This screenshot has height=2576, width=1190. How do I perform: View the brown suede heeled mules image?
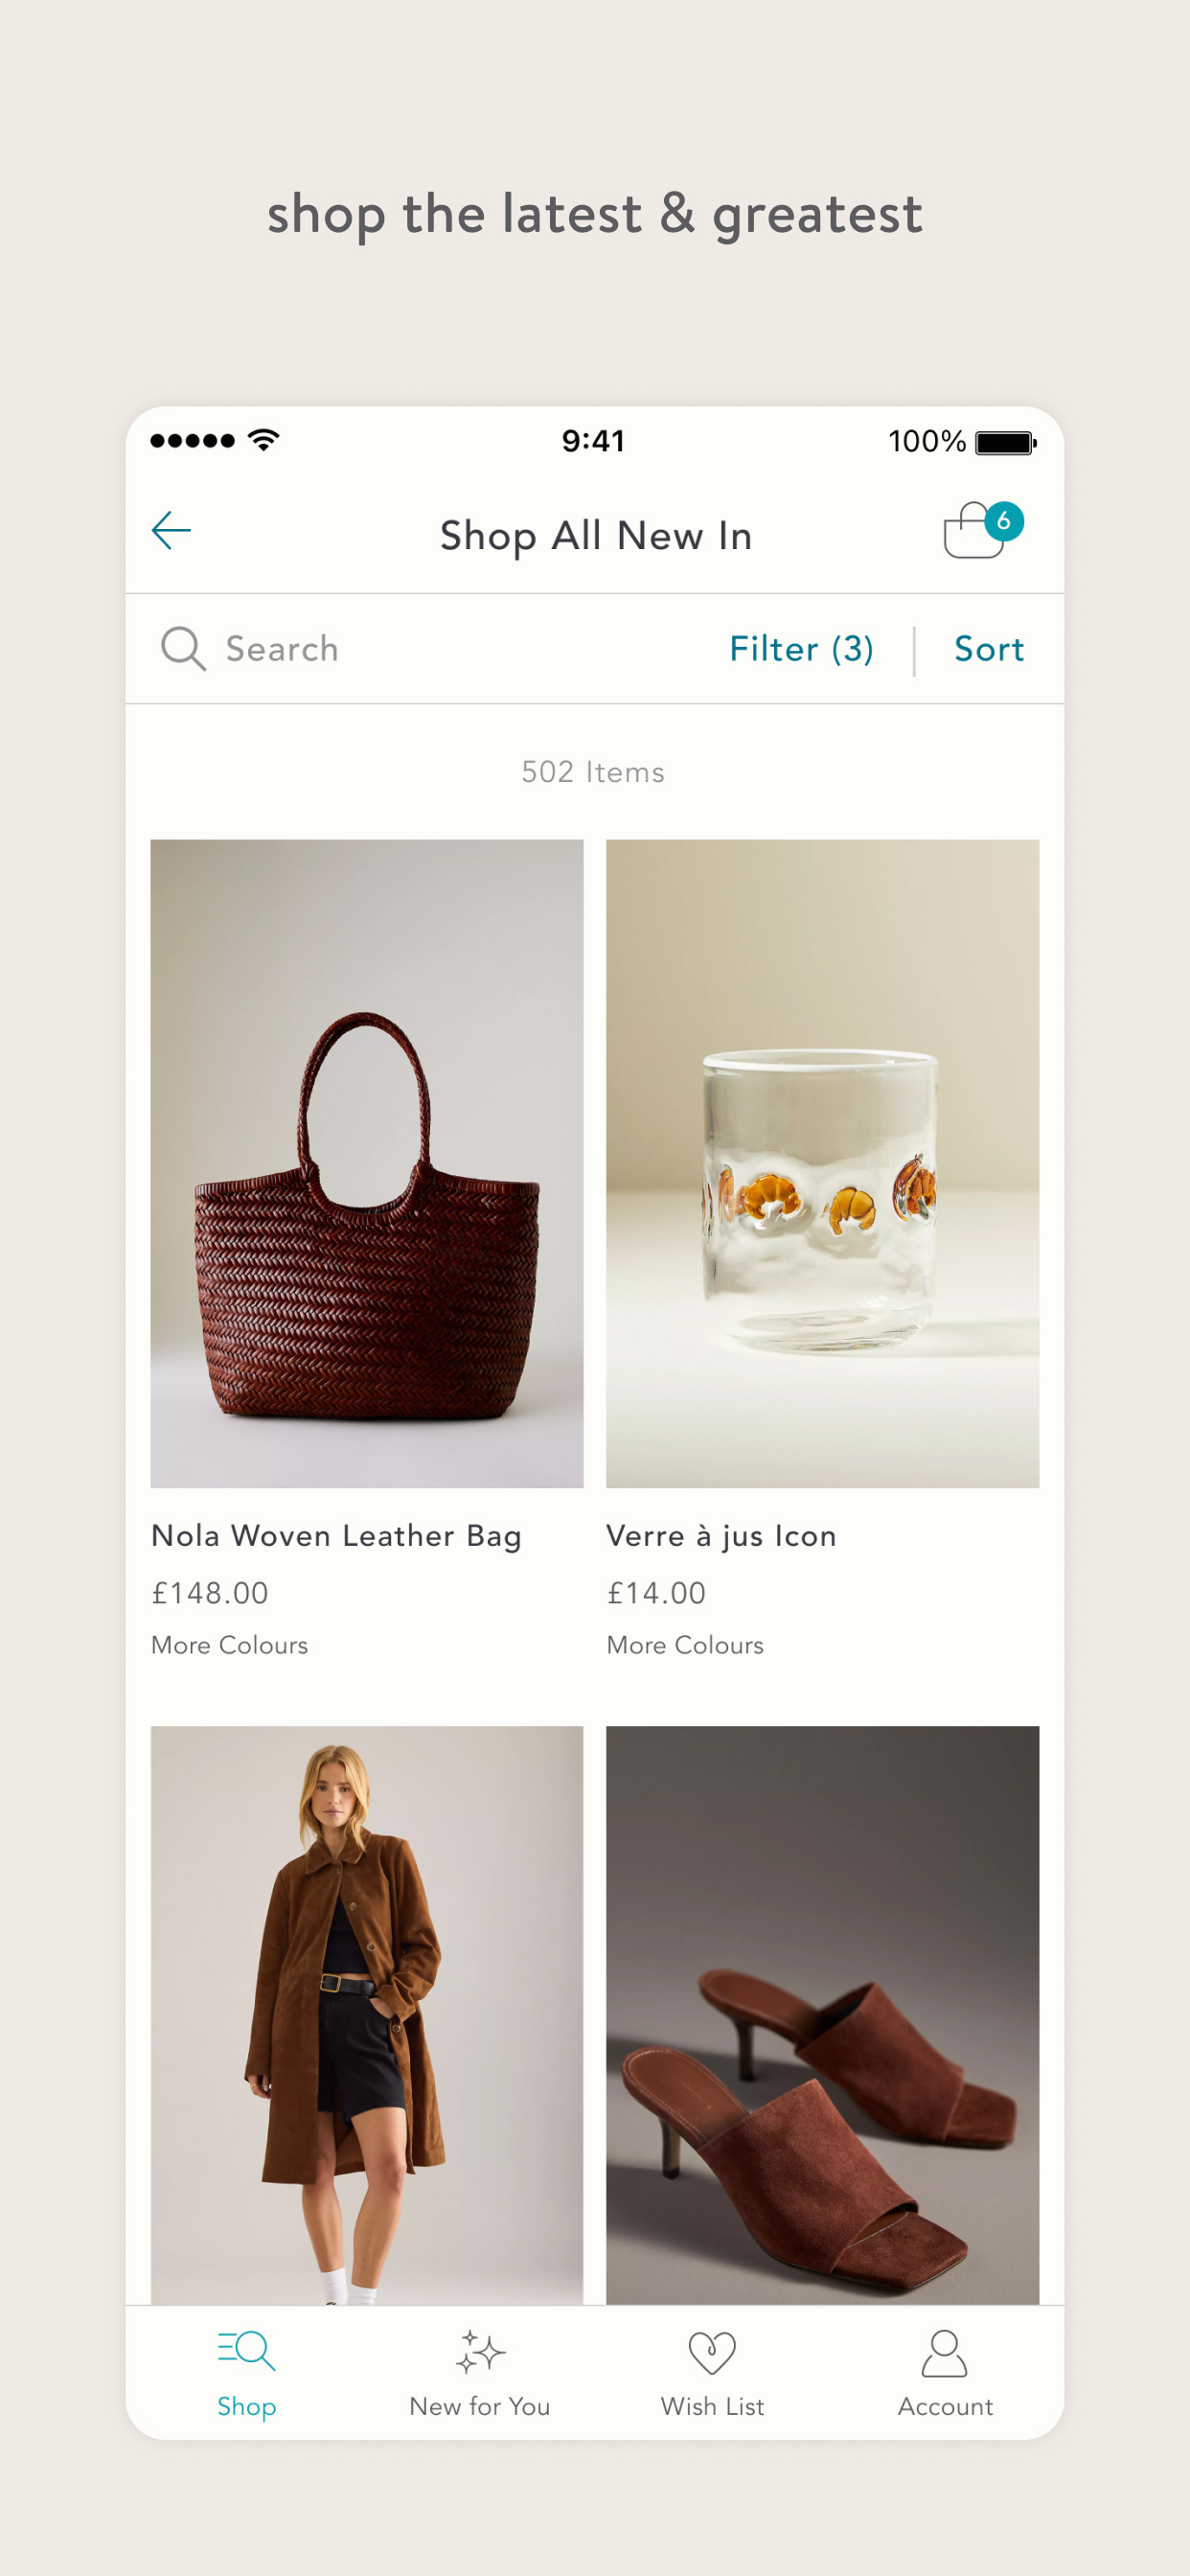[x=822, y=2015]
